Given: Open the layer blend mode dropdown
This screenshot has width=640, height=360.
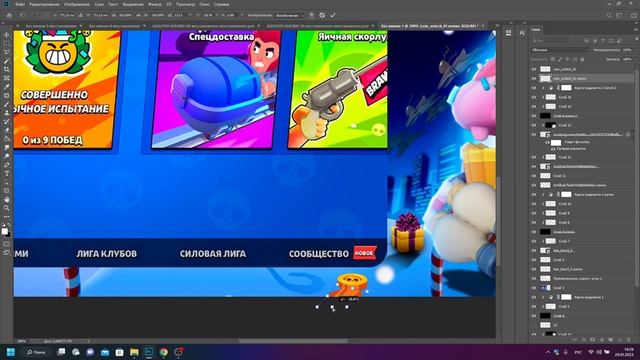Looking at the screenshot, I should coord(561,50).
